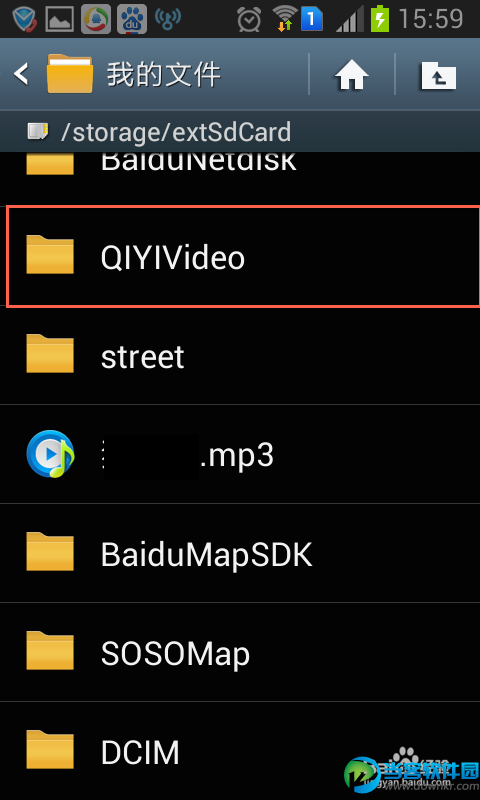Tap the mp3 music player icon

50,454
